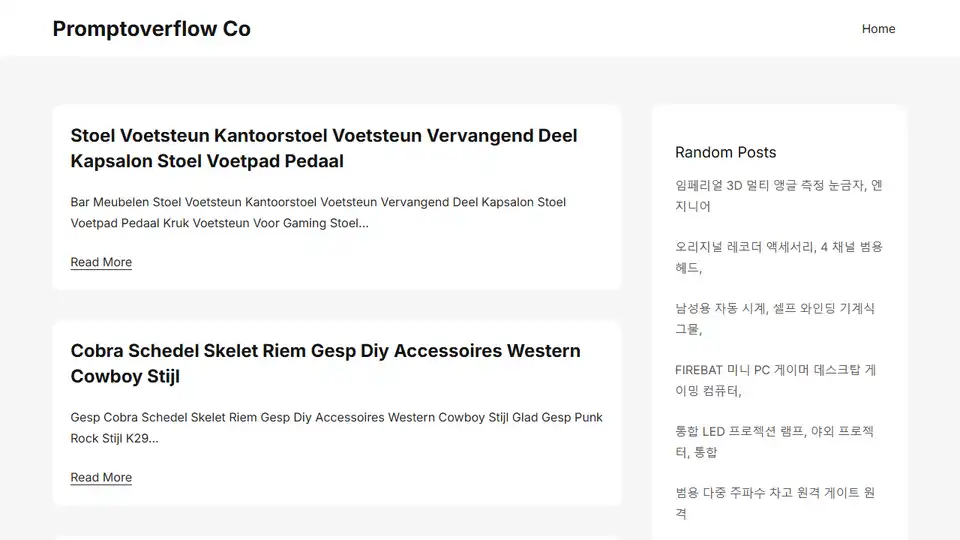
Task: Open random post 통합 LED 프로젝션 램프
Action: pos(774,441)
